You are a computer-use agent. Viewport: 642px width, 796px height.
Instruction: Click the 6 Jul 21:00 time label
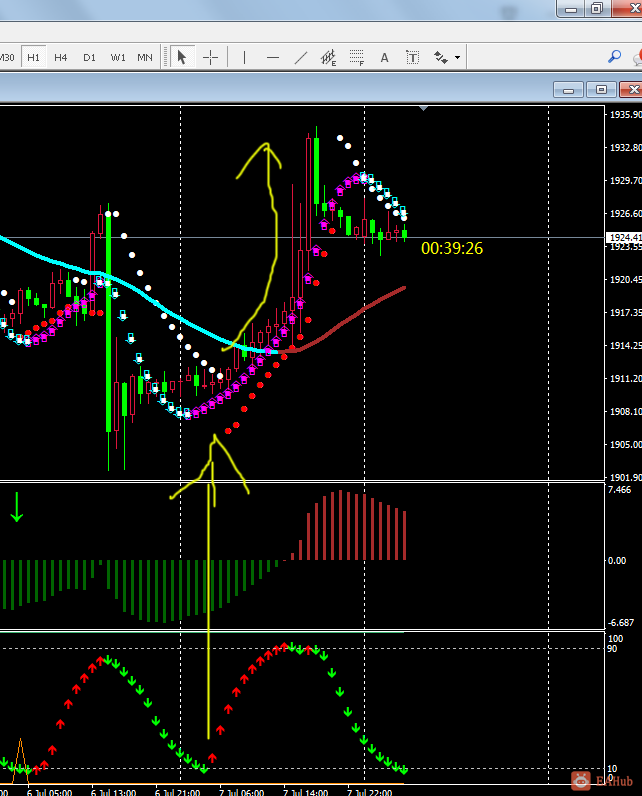[178, 792]
